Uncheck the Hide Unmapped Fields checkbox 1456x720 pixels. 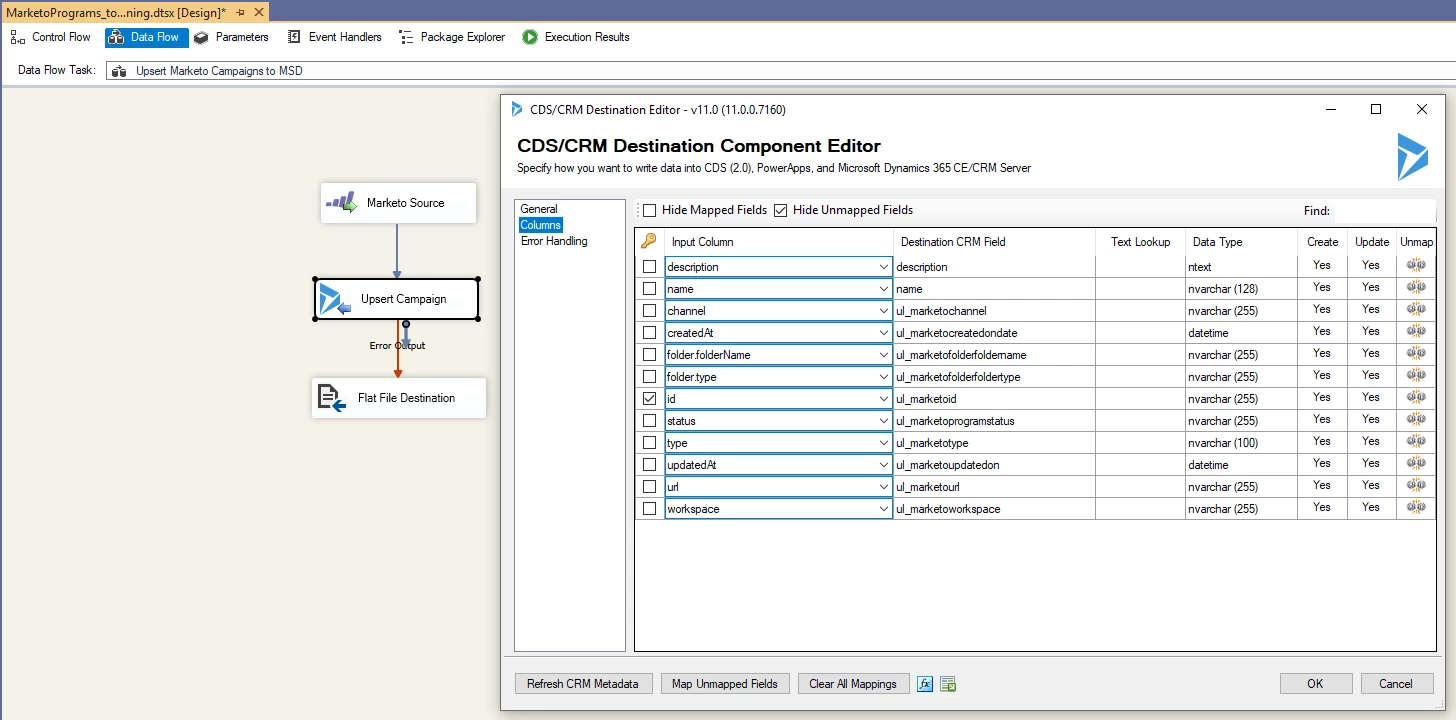pyautogui.click(x=781, y=210)
